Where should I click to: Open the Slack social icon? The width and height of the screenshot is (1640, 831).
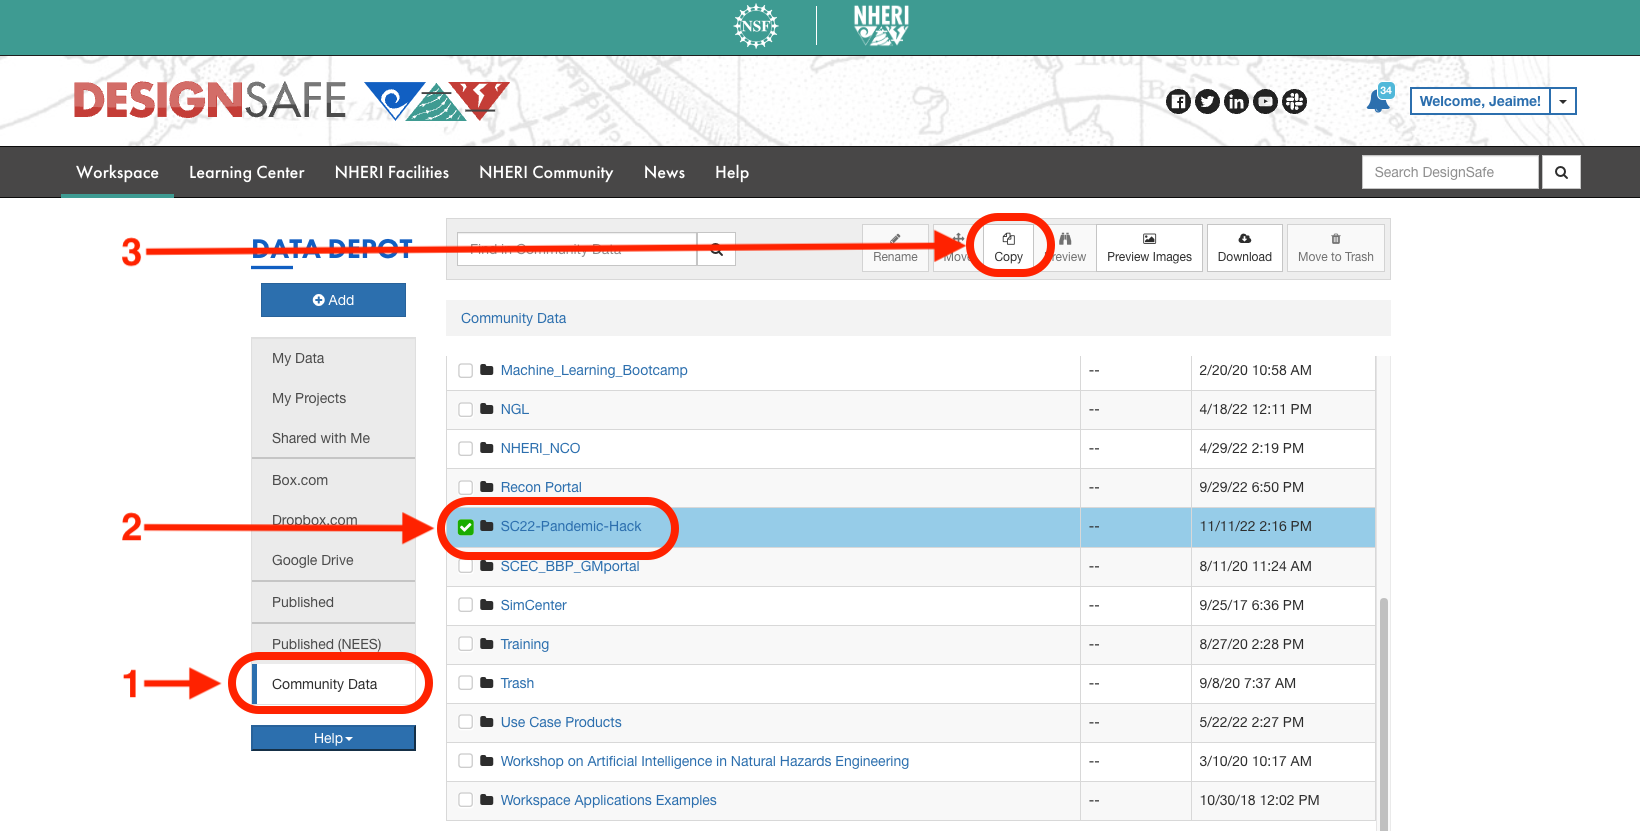click(x=1295, y=101)
